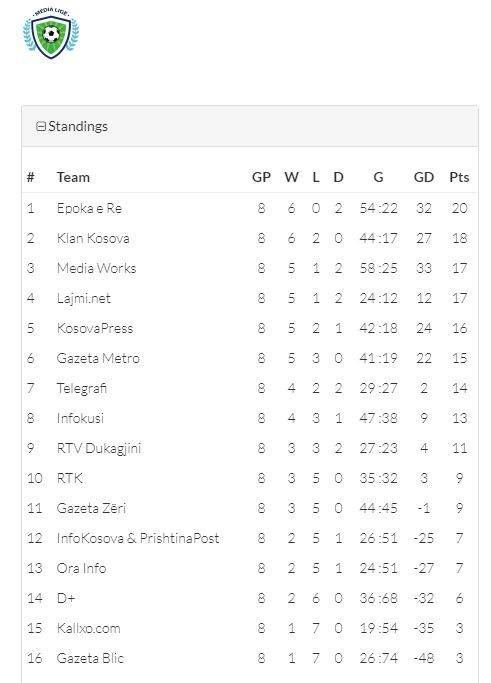
Task: Open the Kallxo.com team
Action: coord(88,629)
